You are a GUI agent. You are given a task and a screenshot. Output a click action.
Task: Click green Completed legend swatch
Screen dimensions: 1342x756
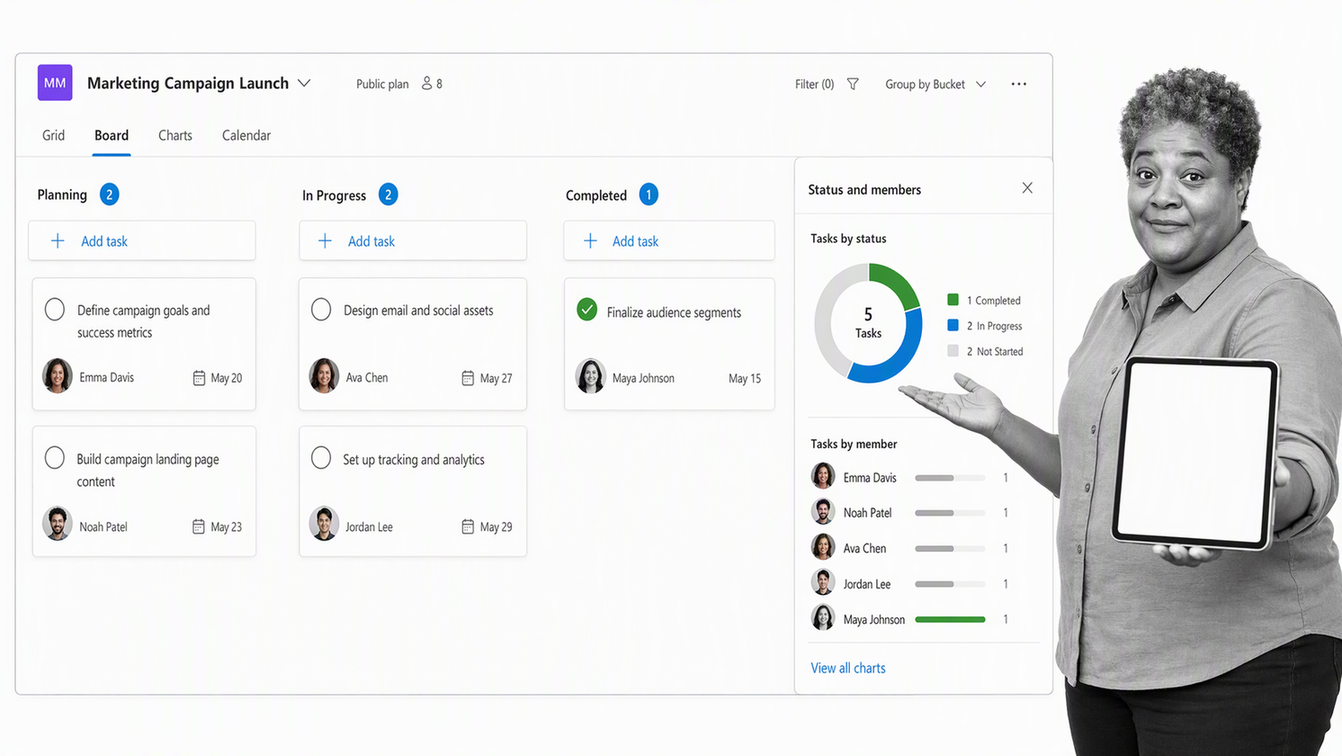[953, 299]
